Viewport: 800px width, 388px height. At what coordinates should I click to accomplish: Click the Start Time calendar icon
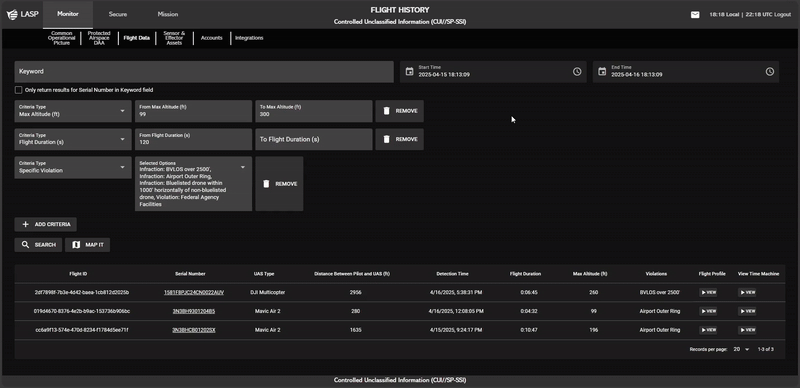click(x=409, y=71)
